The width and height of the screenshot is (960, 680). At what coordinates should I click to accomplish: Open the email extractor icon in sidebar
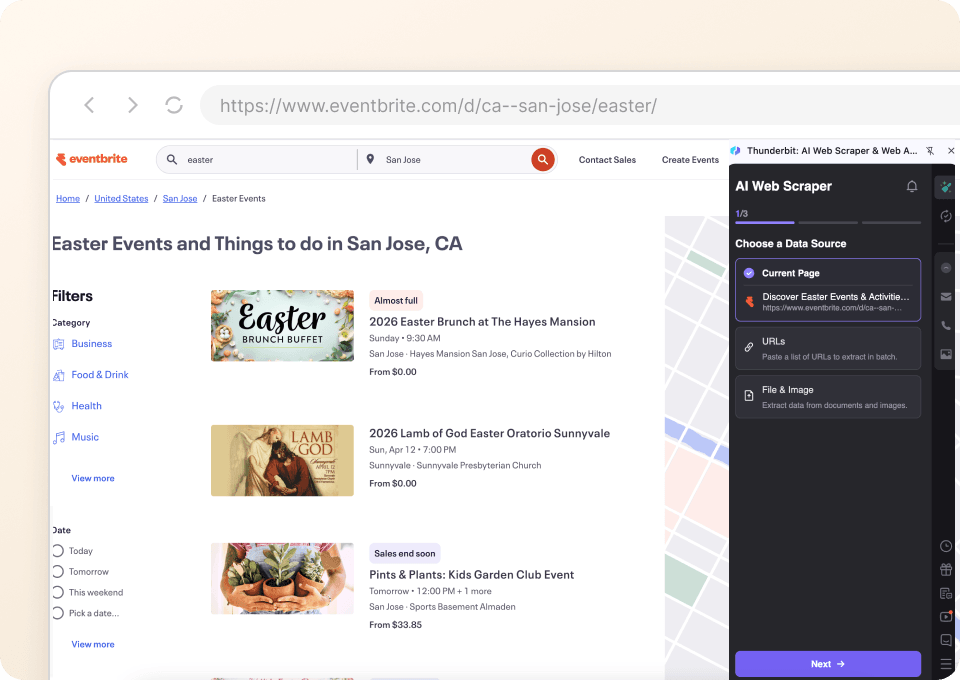(946, 297)
